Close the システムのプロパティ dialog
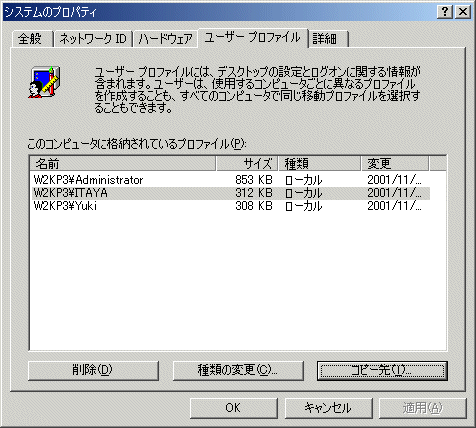 pos(463,12)
